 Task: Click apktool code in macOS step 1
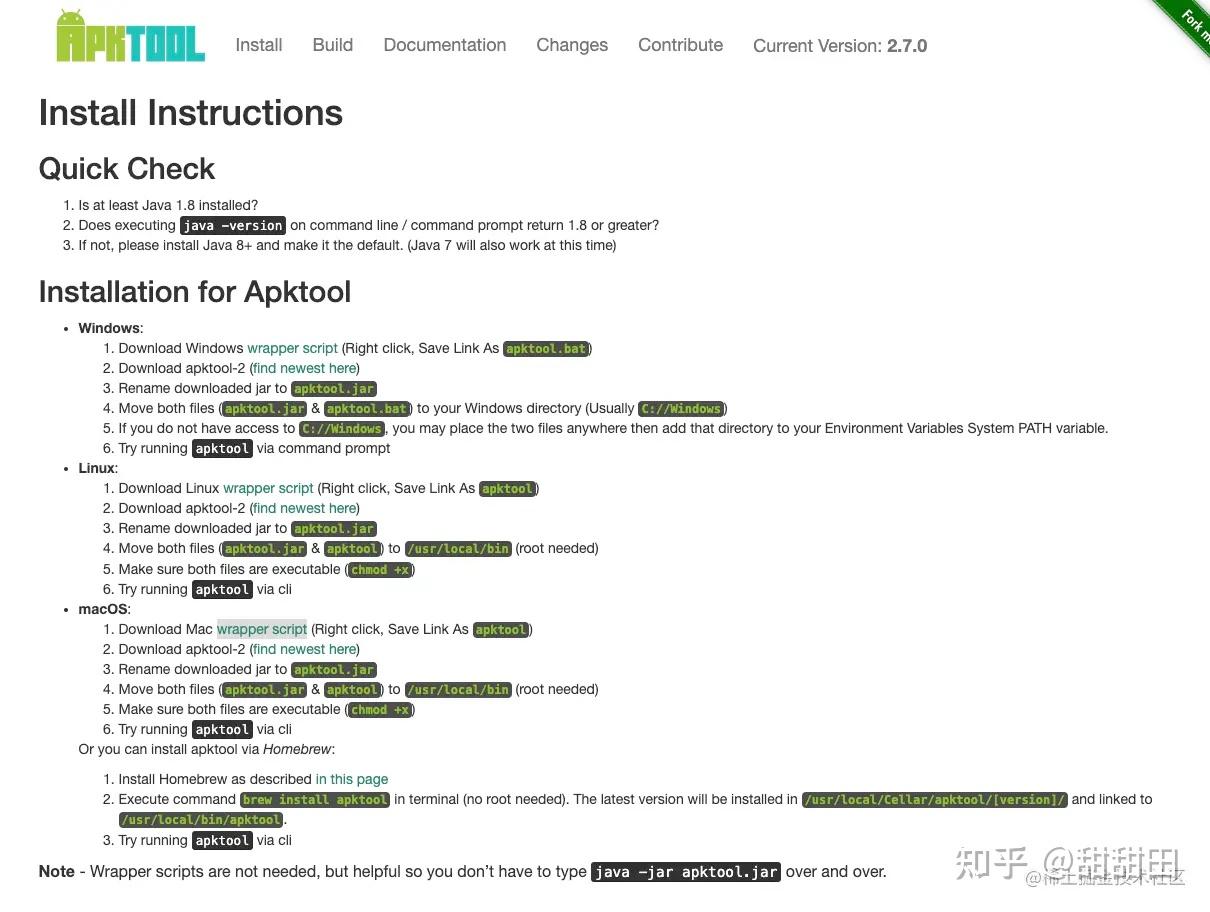501,630
